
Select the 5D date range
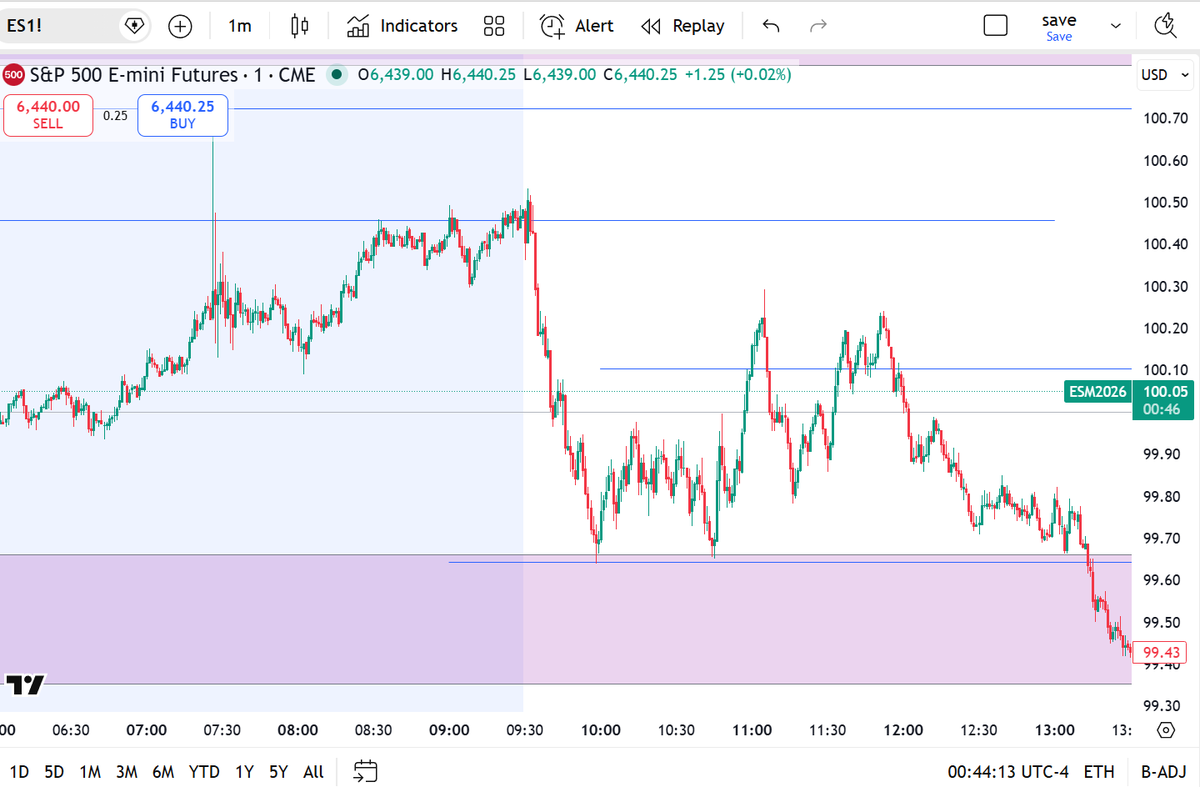[54, 772]
